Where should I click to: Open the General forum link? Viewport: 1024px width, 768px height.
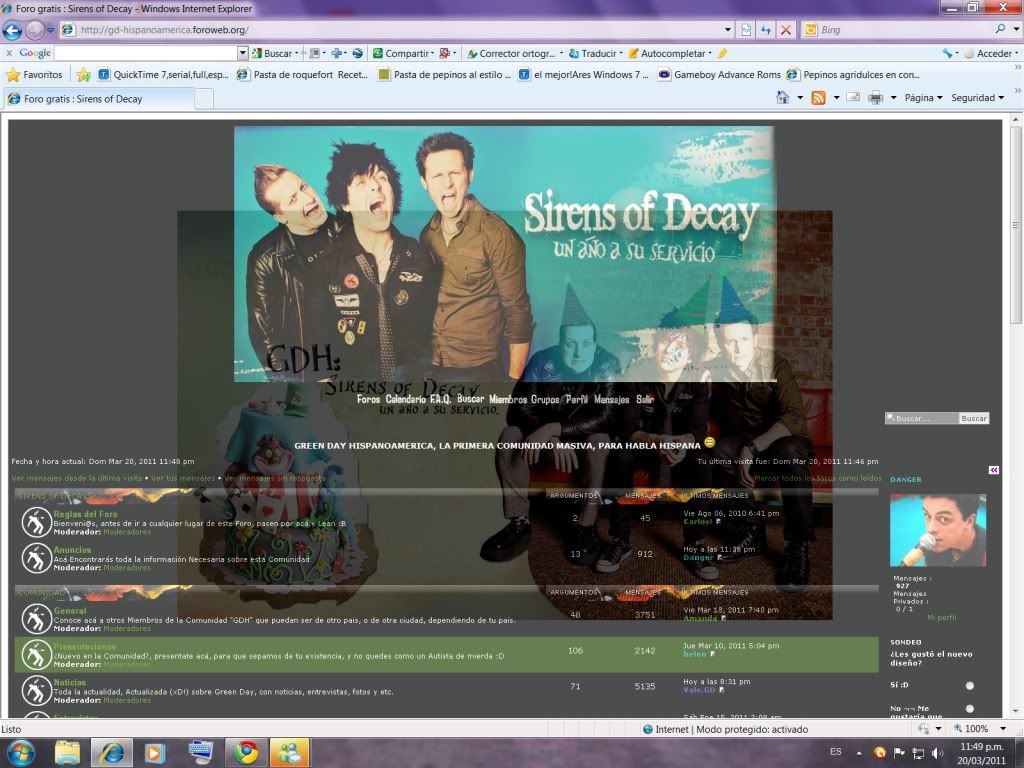tap(70, 611)
